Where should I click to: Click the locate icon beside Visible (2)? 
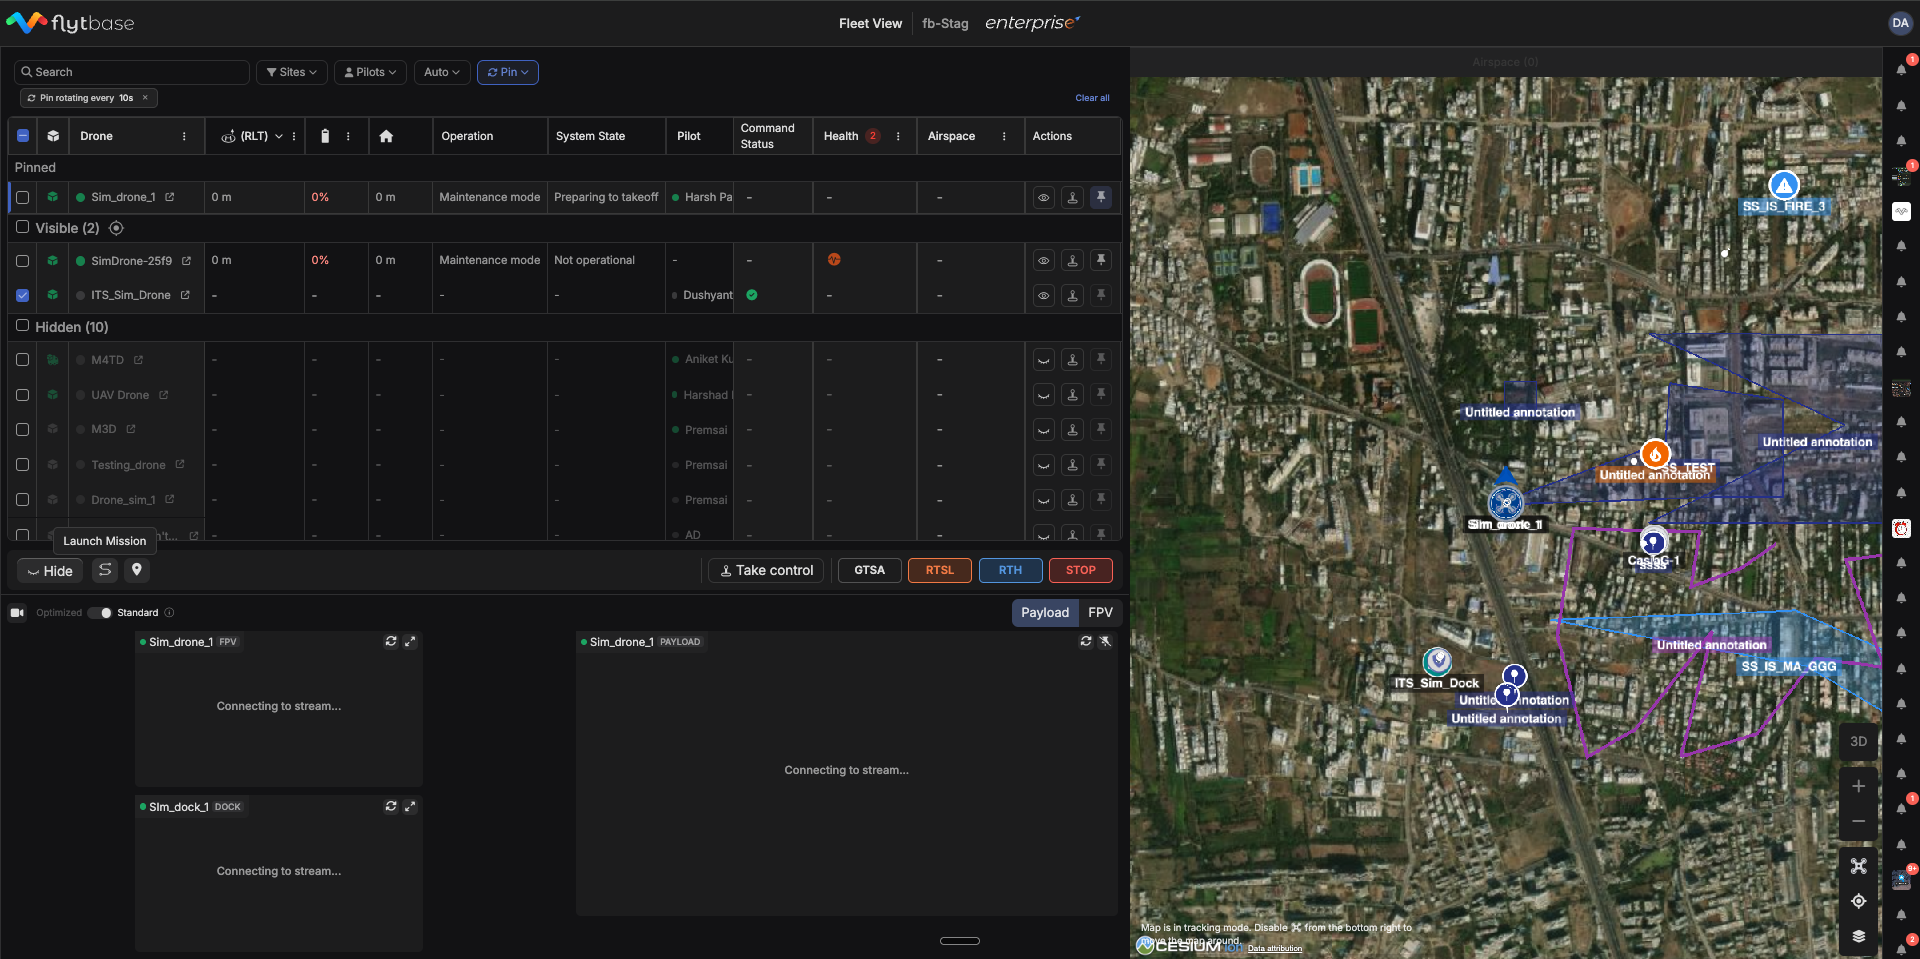coord(116,228)
